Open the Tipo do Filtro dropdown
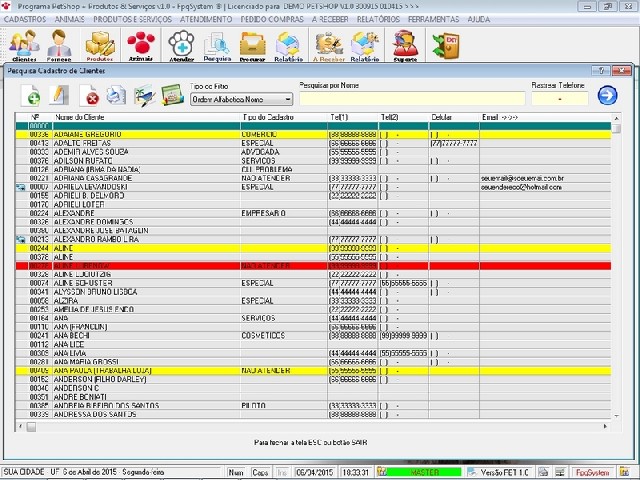The image size is (640, 480). point(242,99)
